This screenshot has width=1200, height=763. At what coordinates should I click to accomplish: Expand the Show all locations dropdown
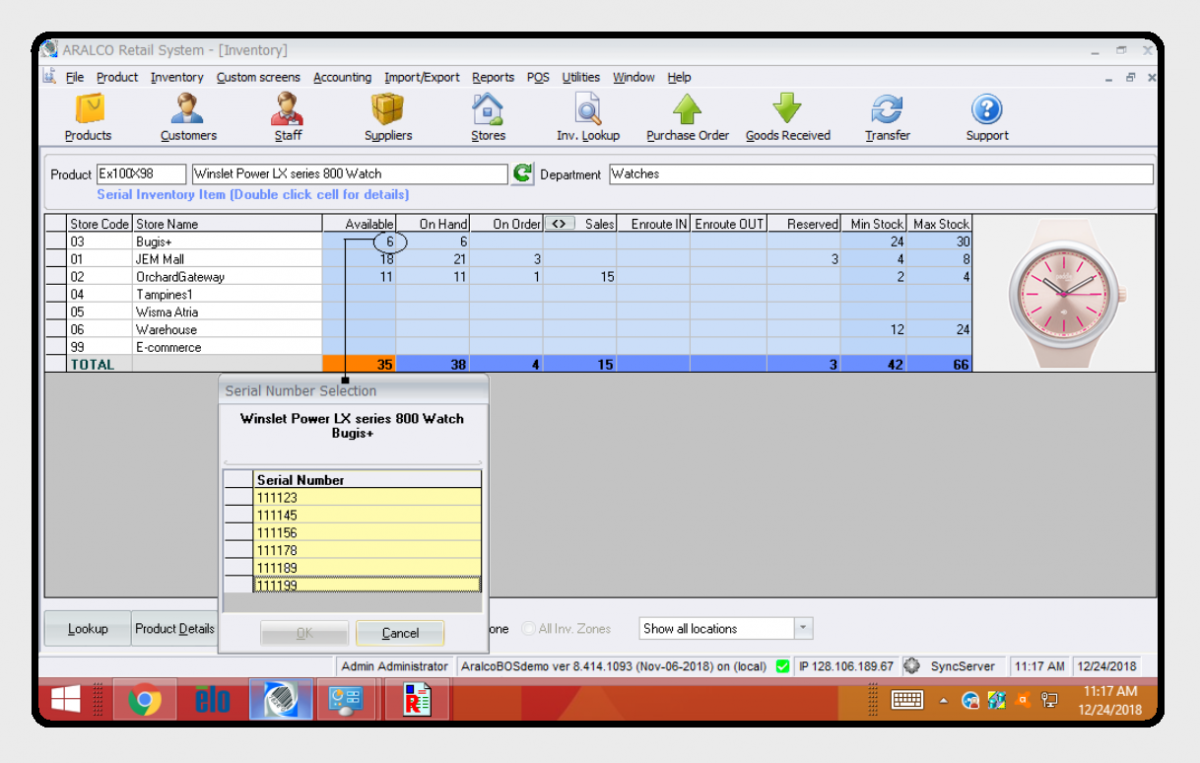tap(804, 629)
